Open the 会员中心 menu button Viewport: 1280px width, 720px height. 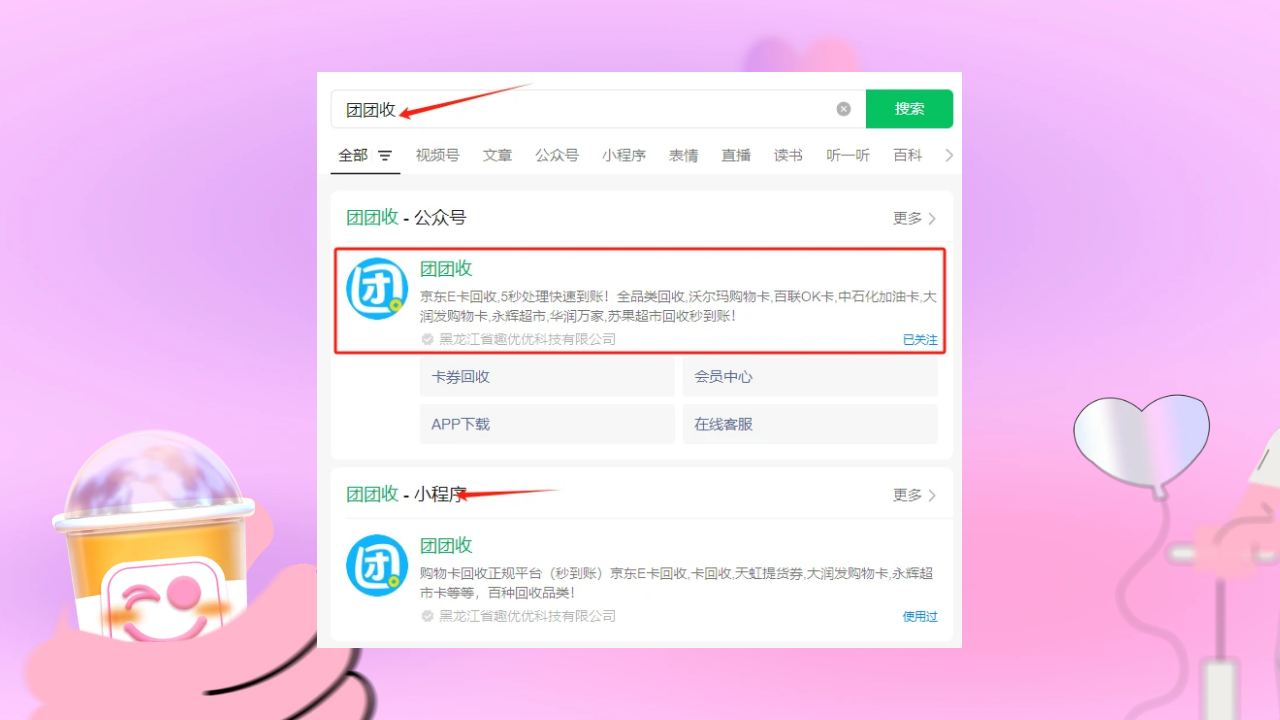pos(810,377)
